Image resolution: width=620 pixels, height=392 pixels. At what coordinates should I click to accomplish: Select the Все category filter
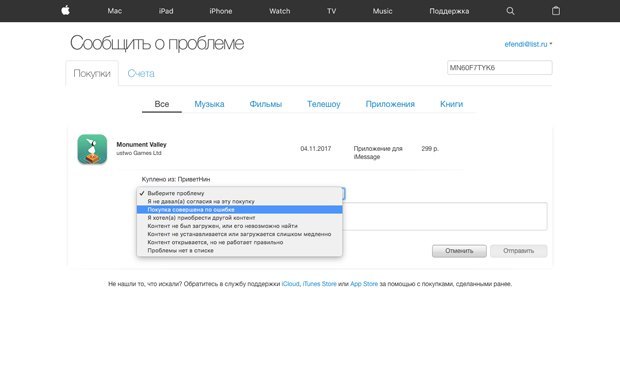point(162,104)
